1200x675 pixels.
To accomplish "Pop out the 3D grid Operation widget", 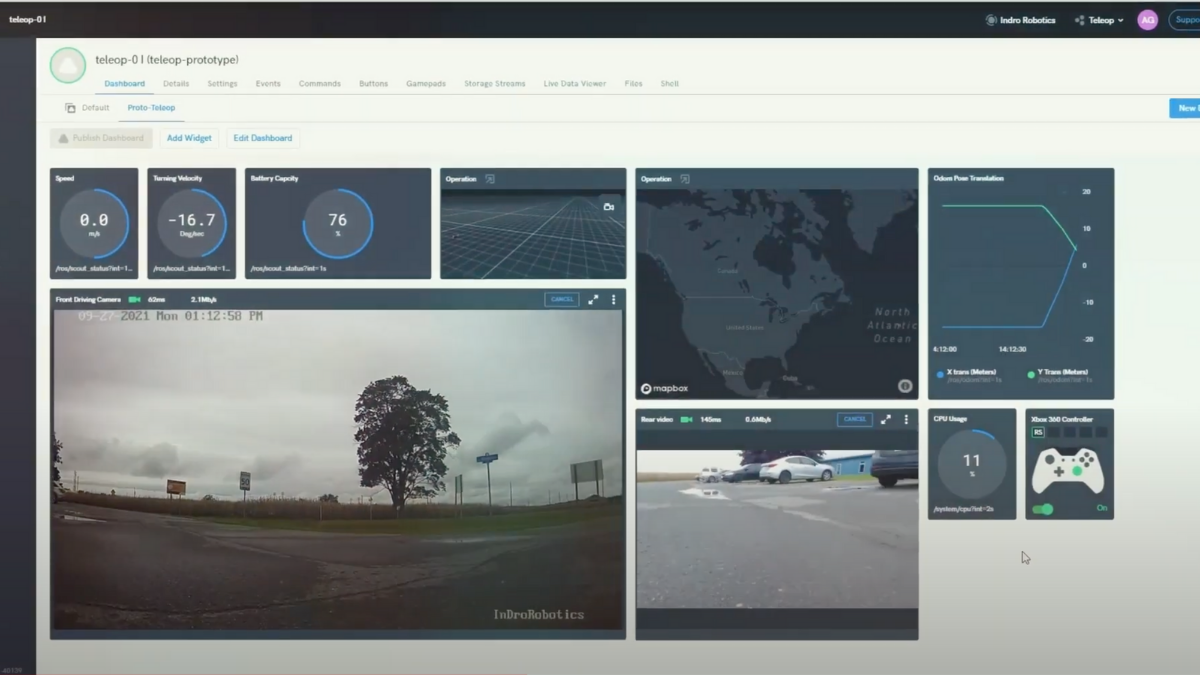I will pos(490,179).
